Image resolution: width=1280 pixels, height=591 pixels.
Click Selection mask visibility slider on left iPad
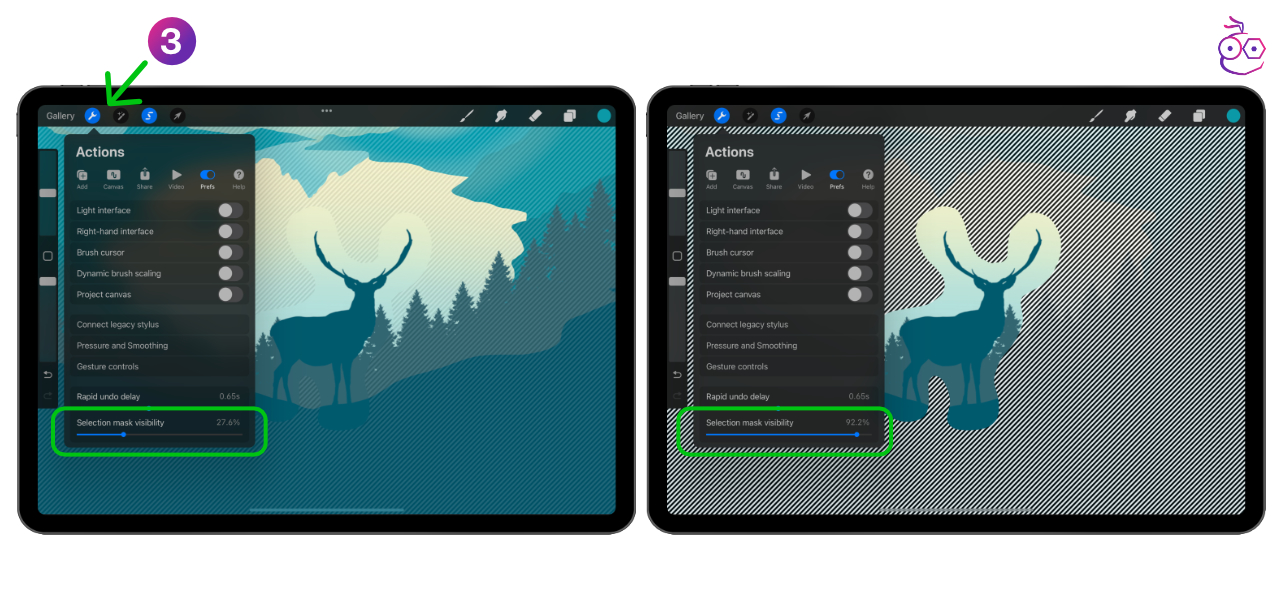(124, 435)
